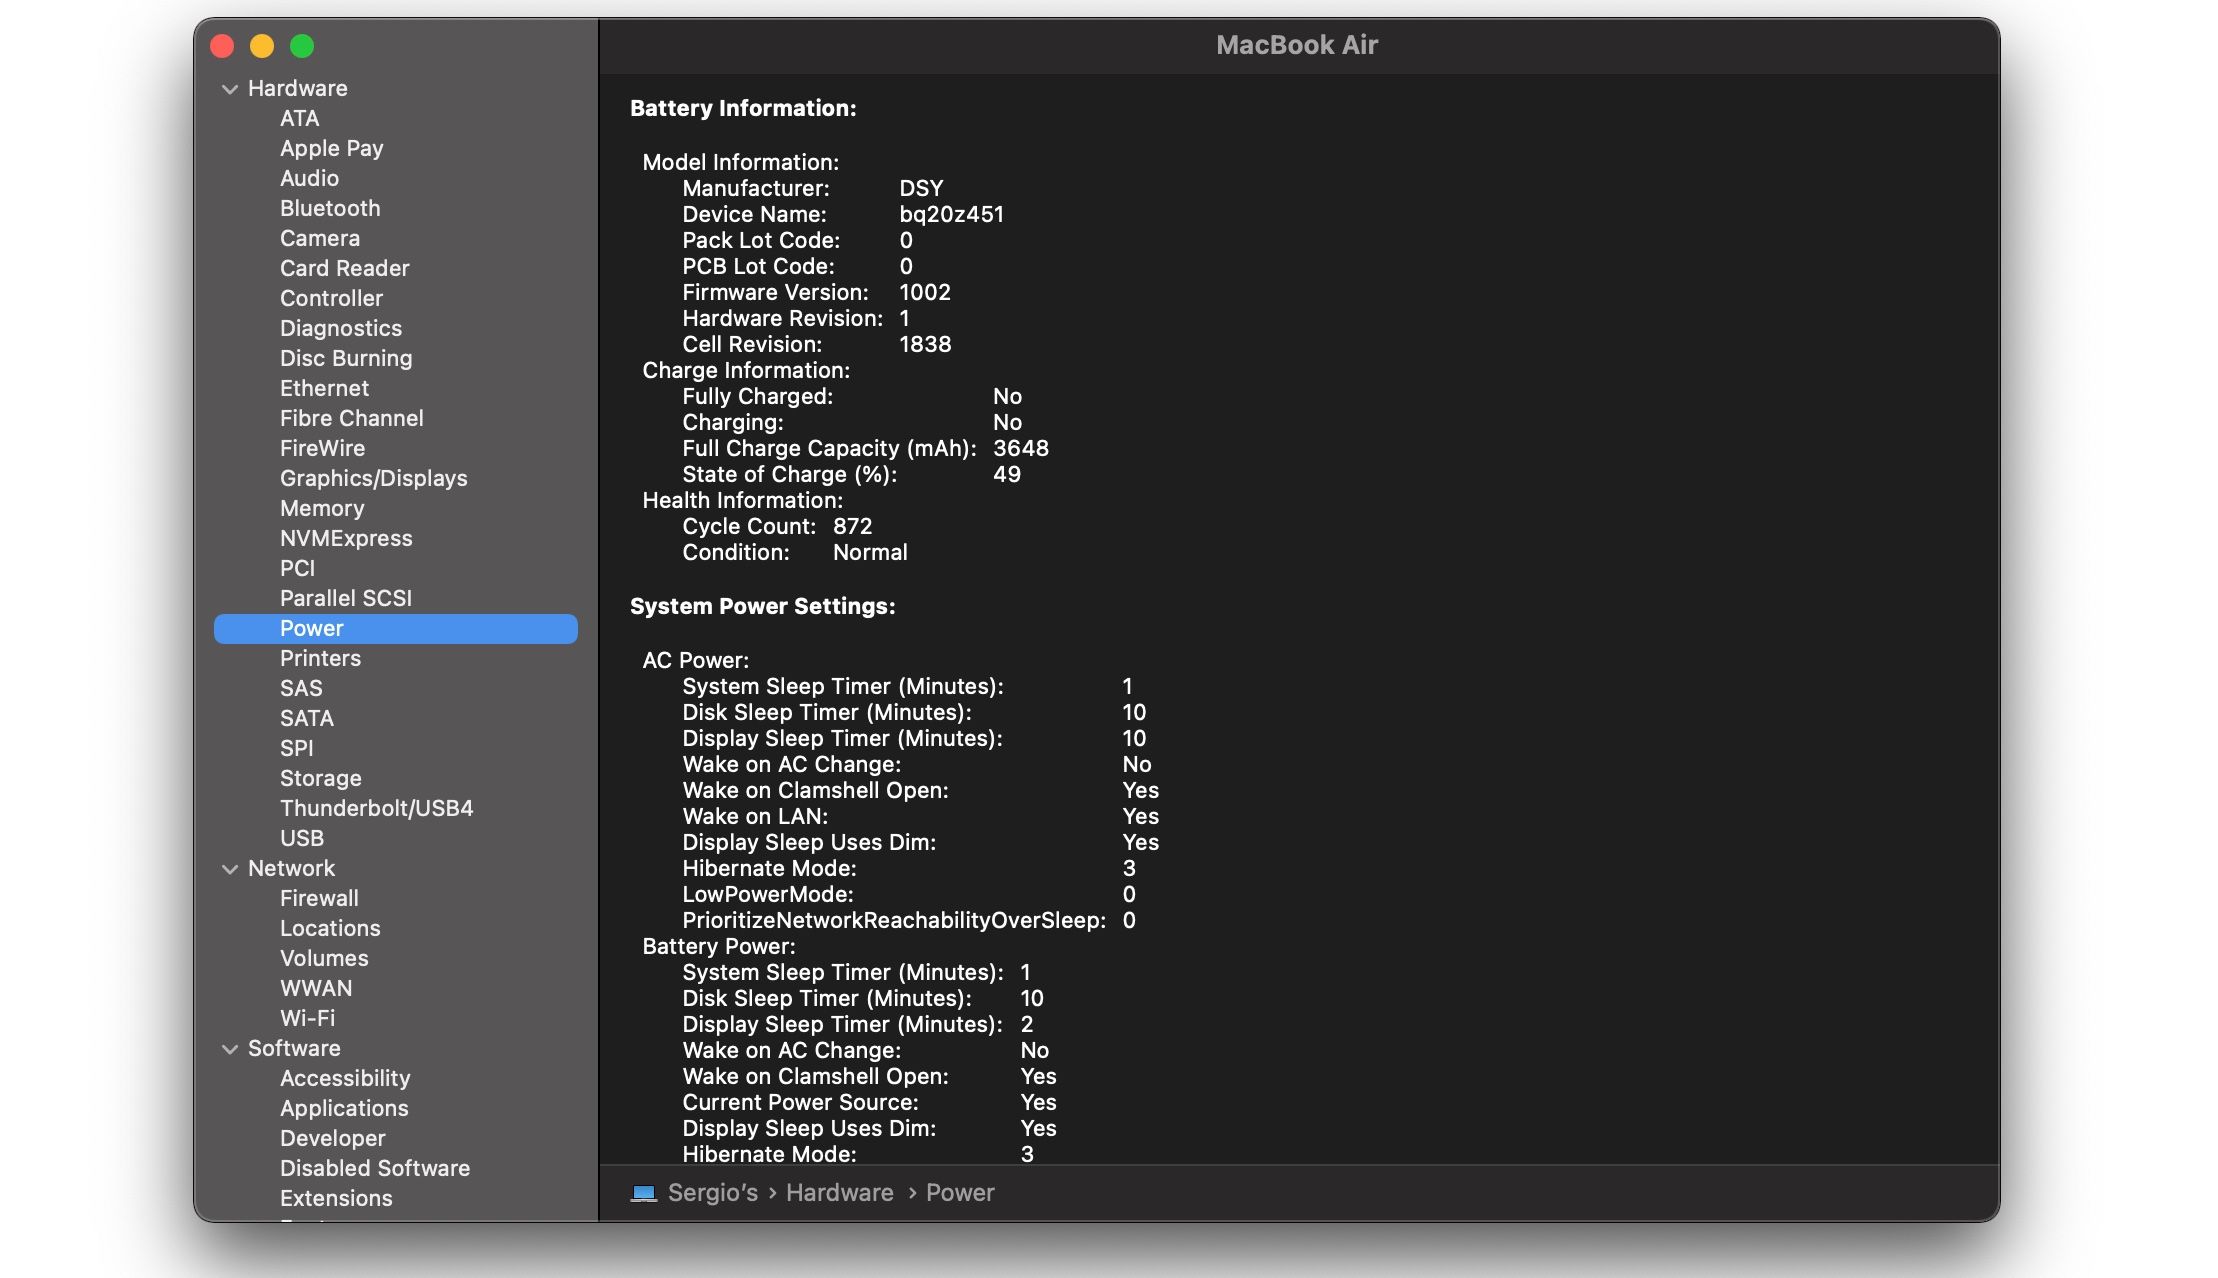The height and width of the screenshot is (1278, 2218).
Task: Navigate to Hardware via the breadcrumb
Action: click(x=839, y=1192)
